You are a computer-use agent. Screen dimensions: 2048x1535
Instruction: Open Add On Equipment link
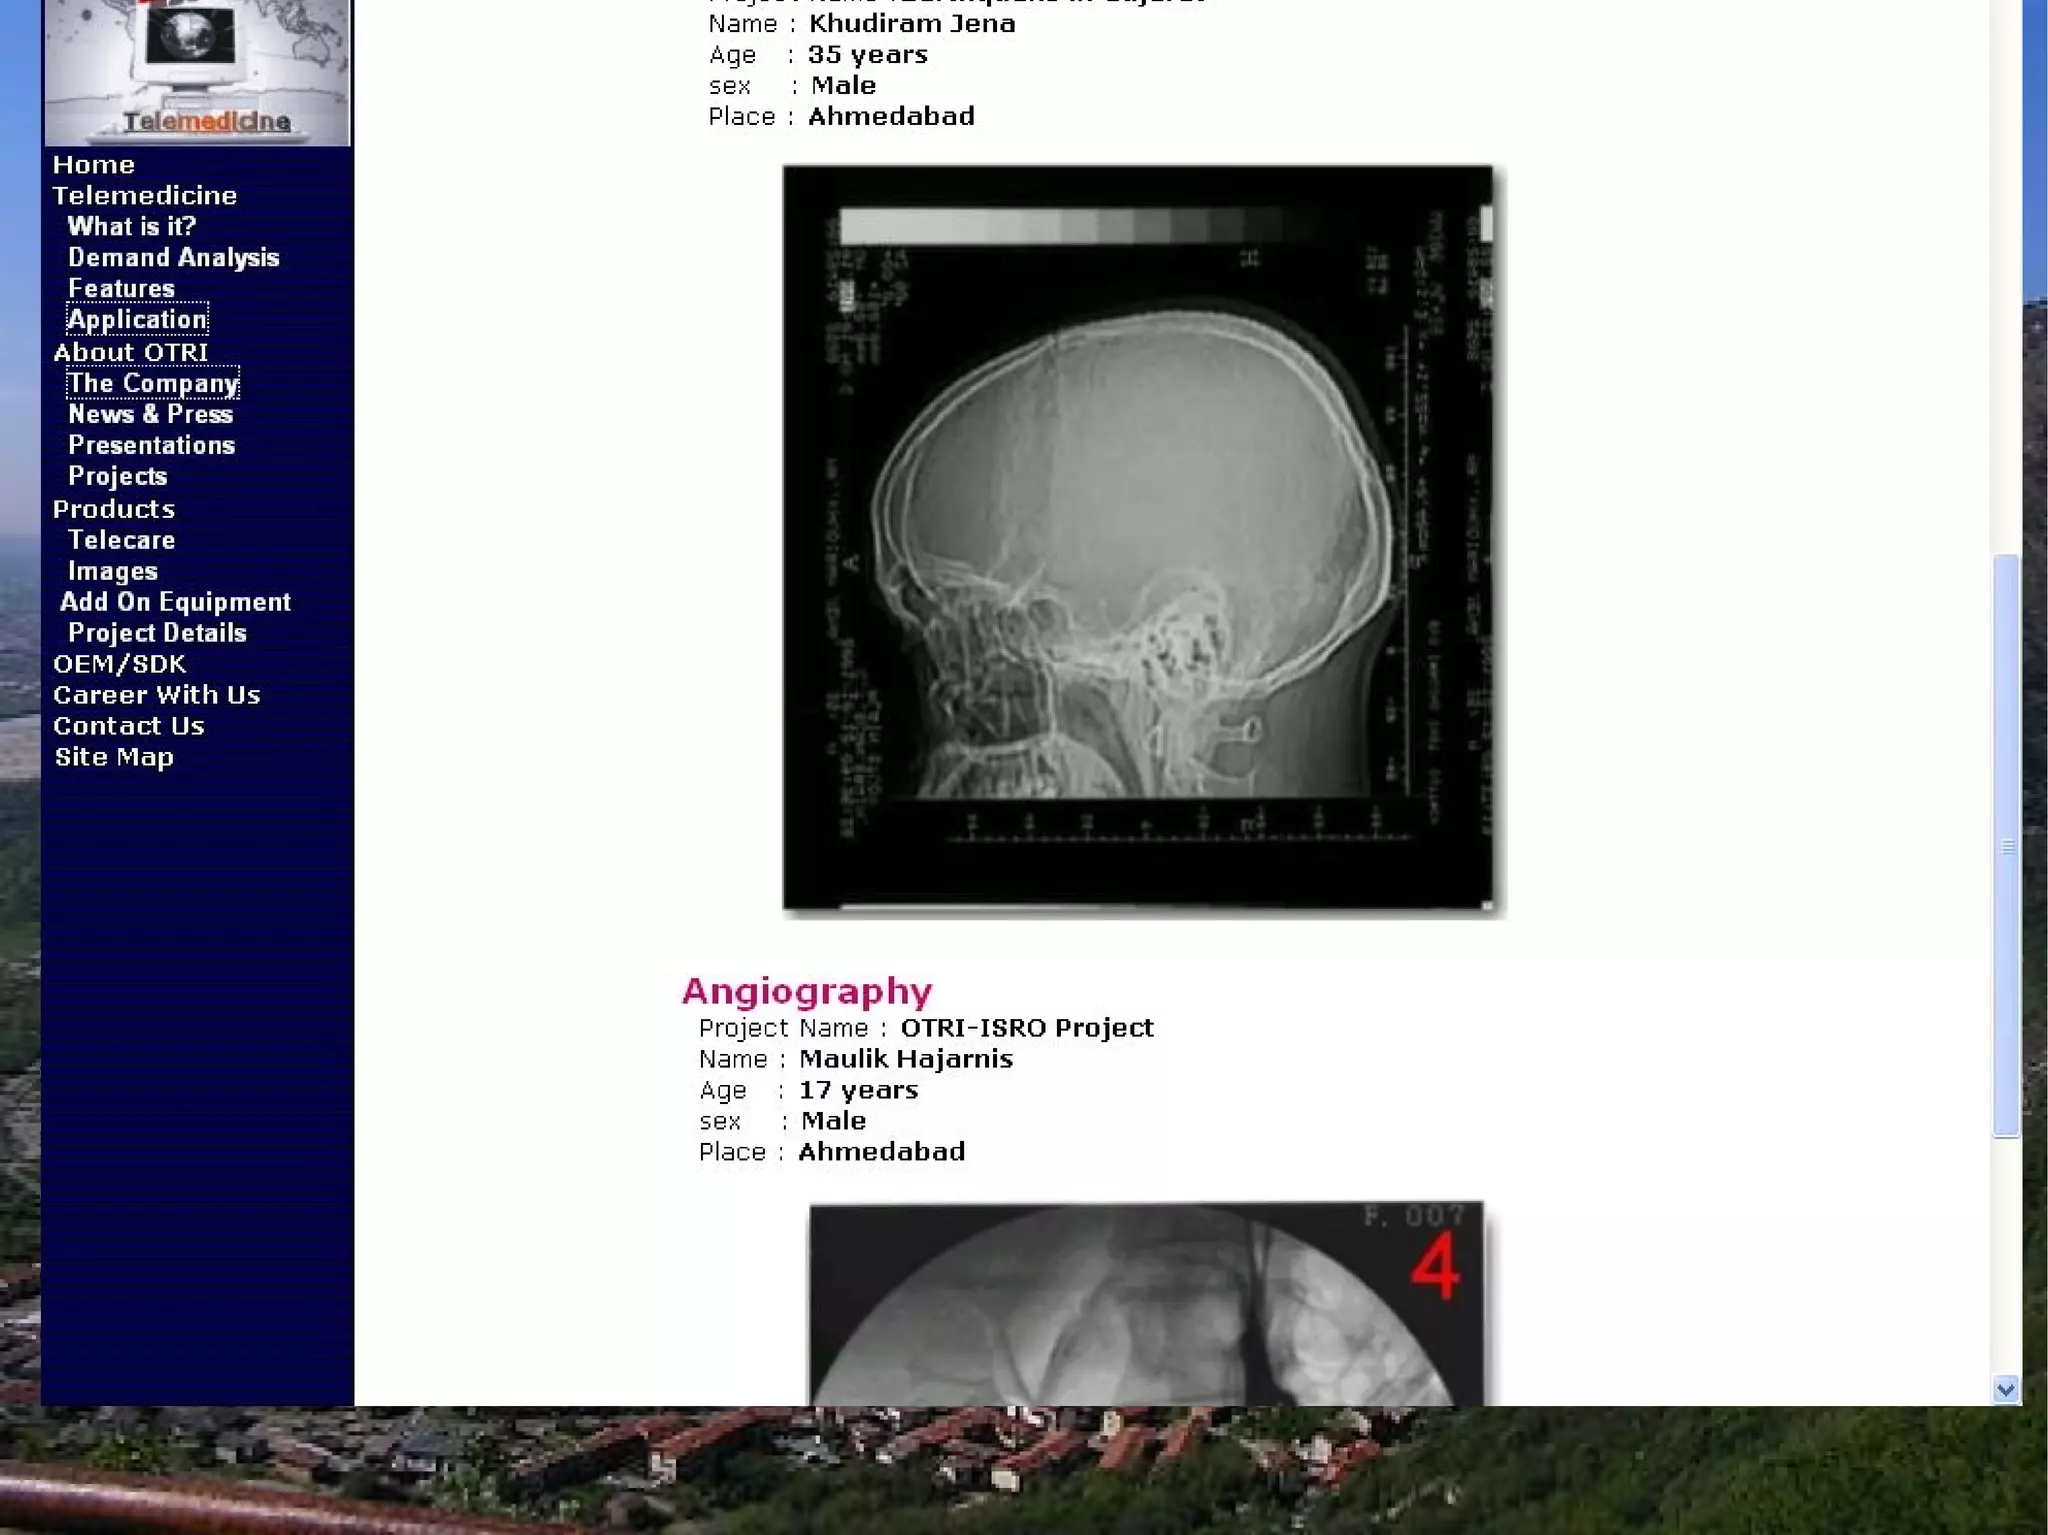click(175, 602)
